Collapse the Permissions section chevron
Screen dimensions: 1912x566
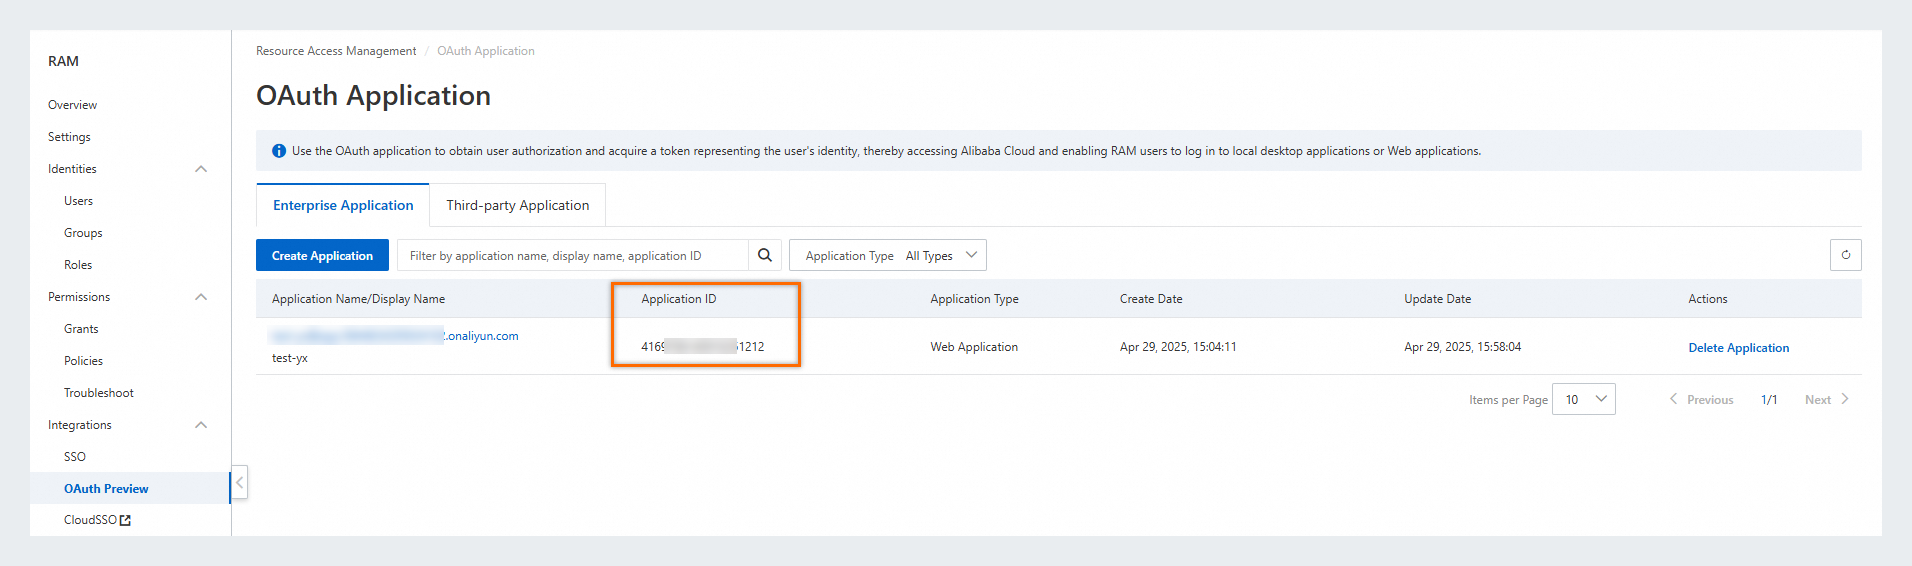pyautogui.click(x=201, y=297)
